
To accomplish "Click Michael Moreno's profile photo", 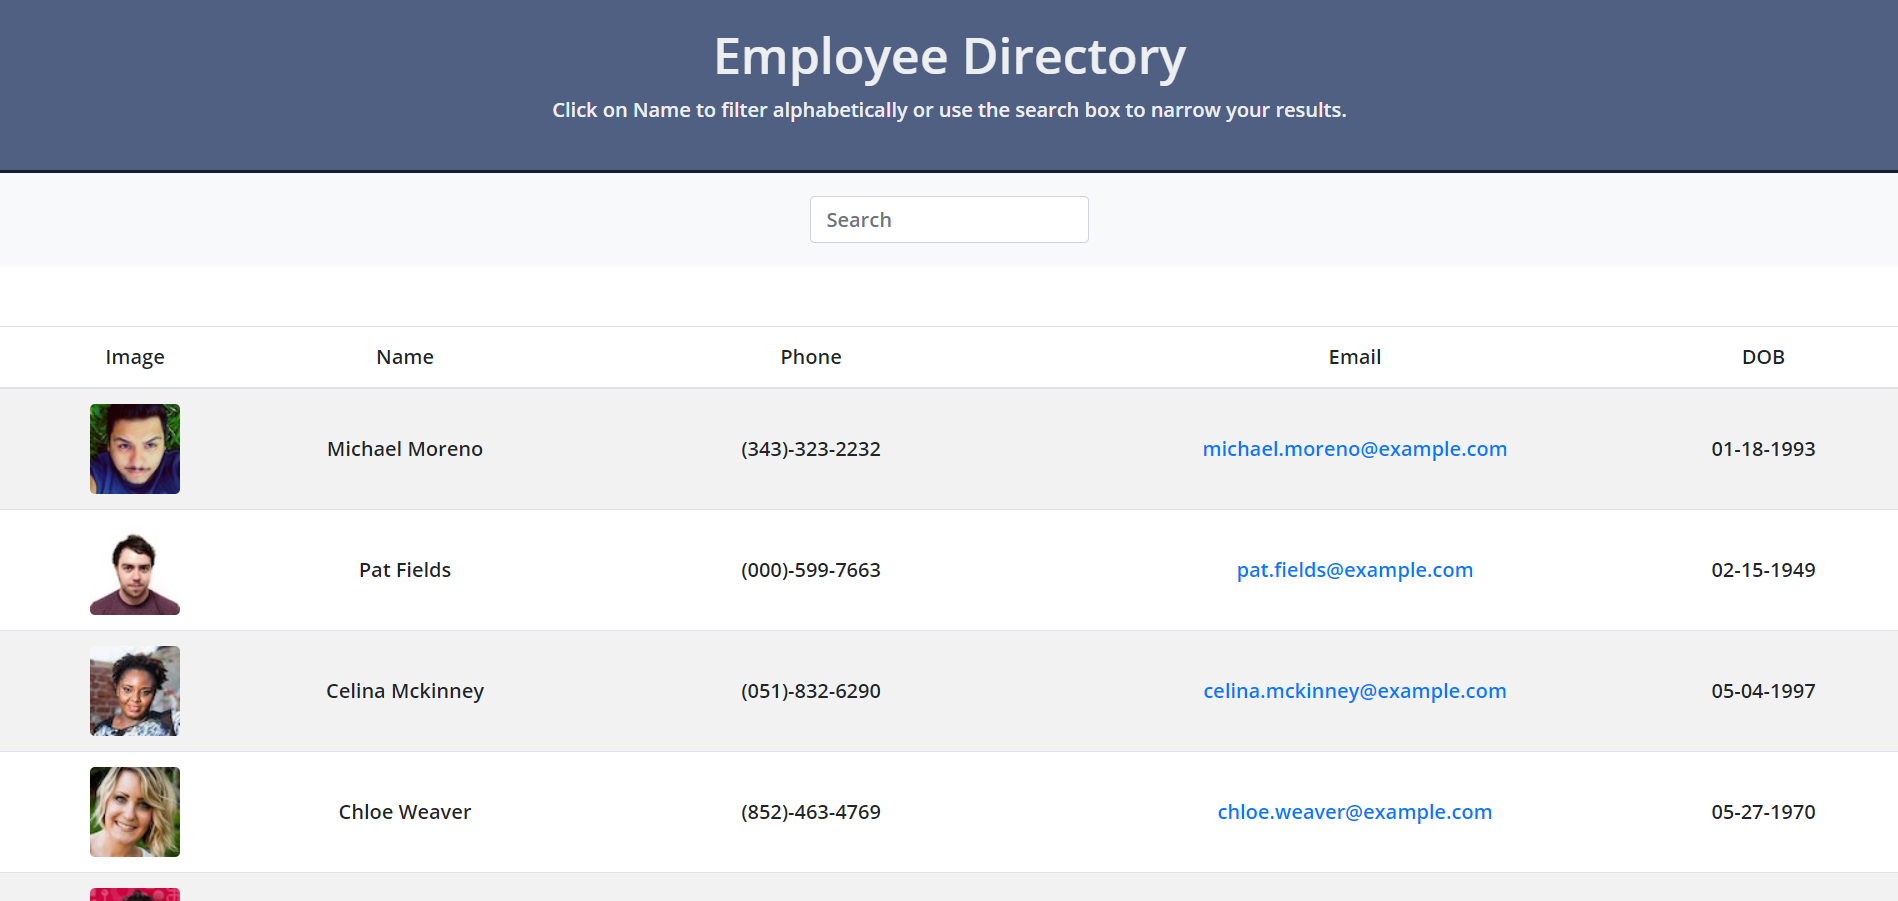I will (134, 448).
